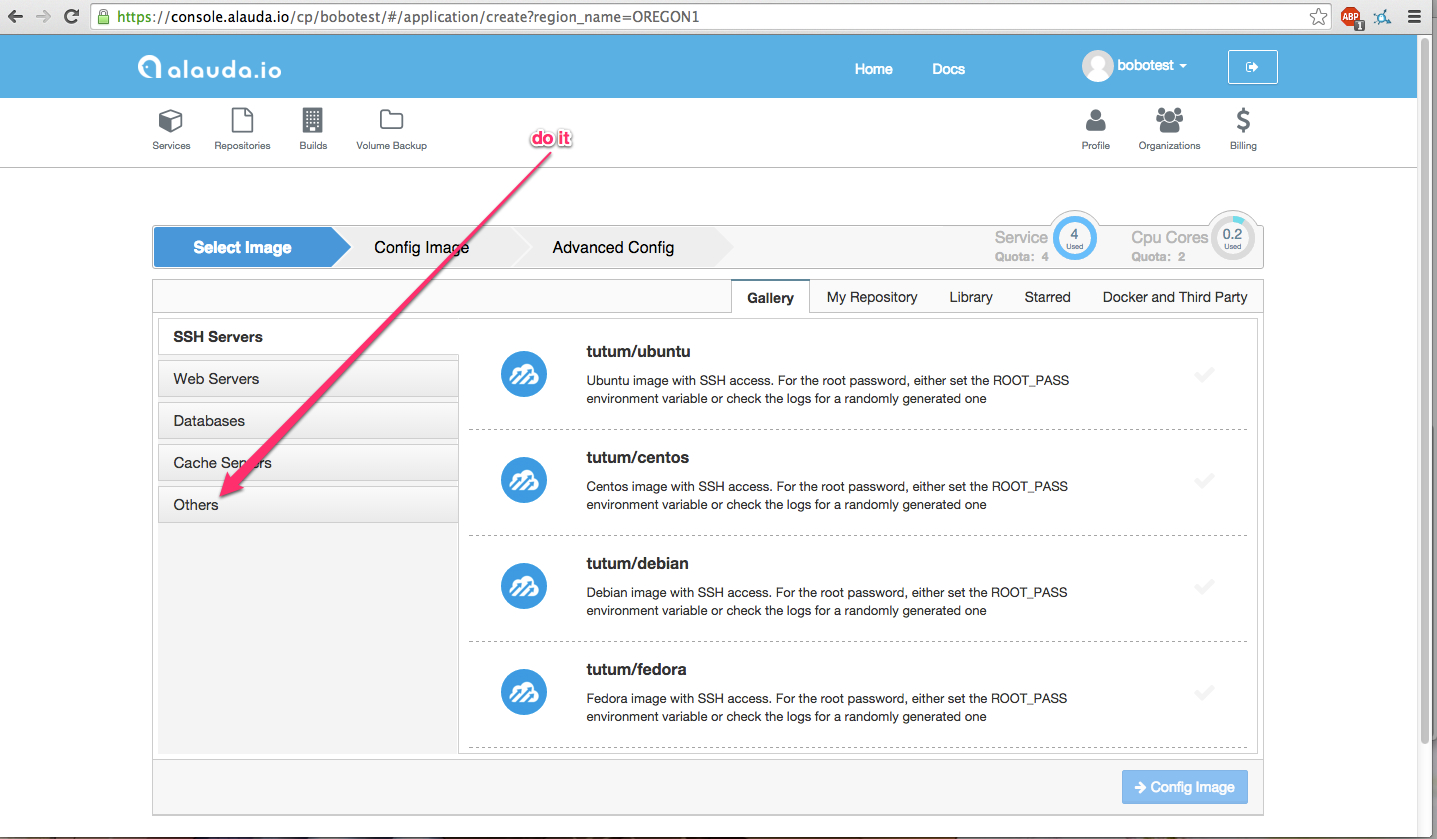The image size is (1437, 839).
Task: Select tutum/fedora with its checkmark
Action: pyautogui.click(x=1205, y=693)
